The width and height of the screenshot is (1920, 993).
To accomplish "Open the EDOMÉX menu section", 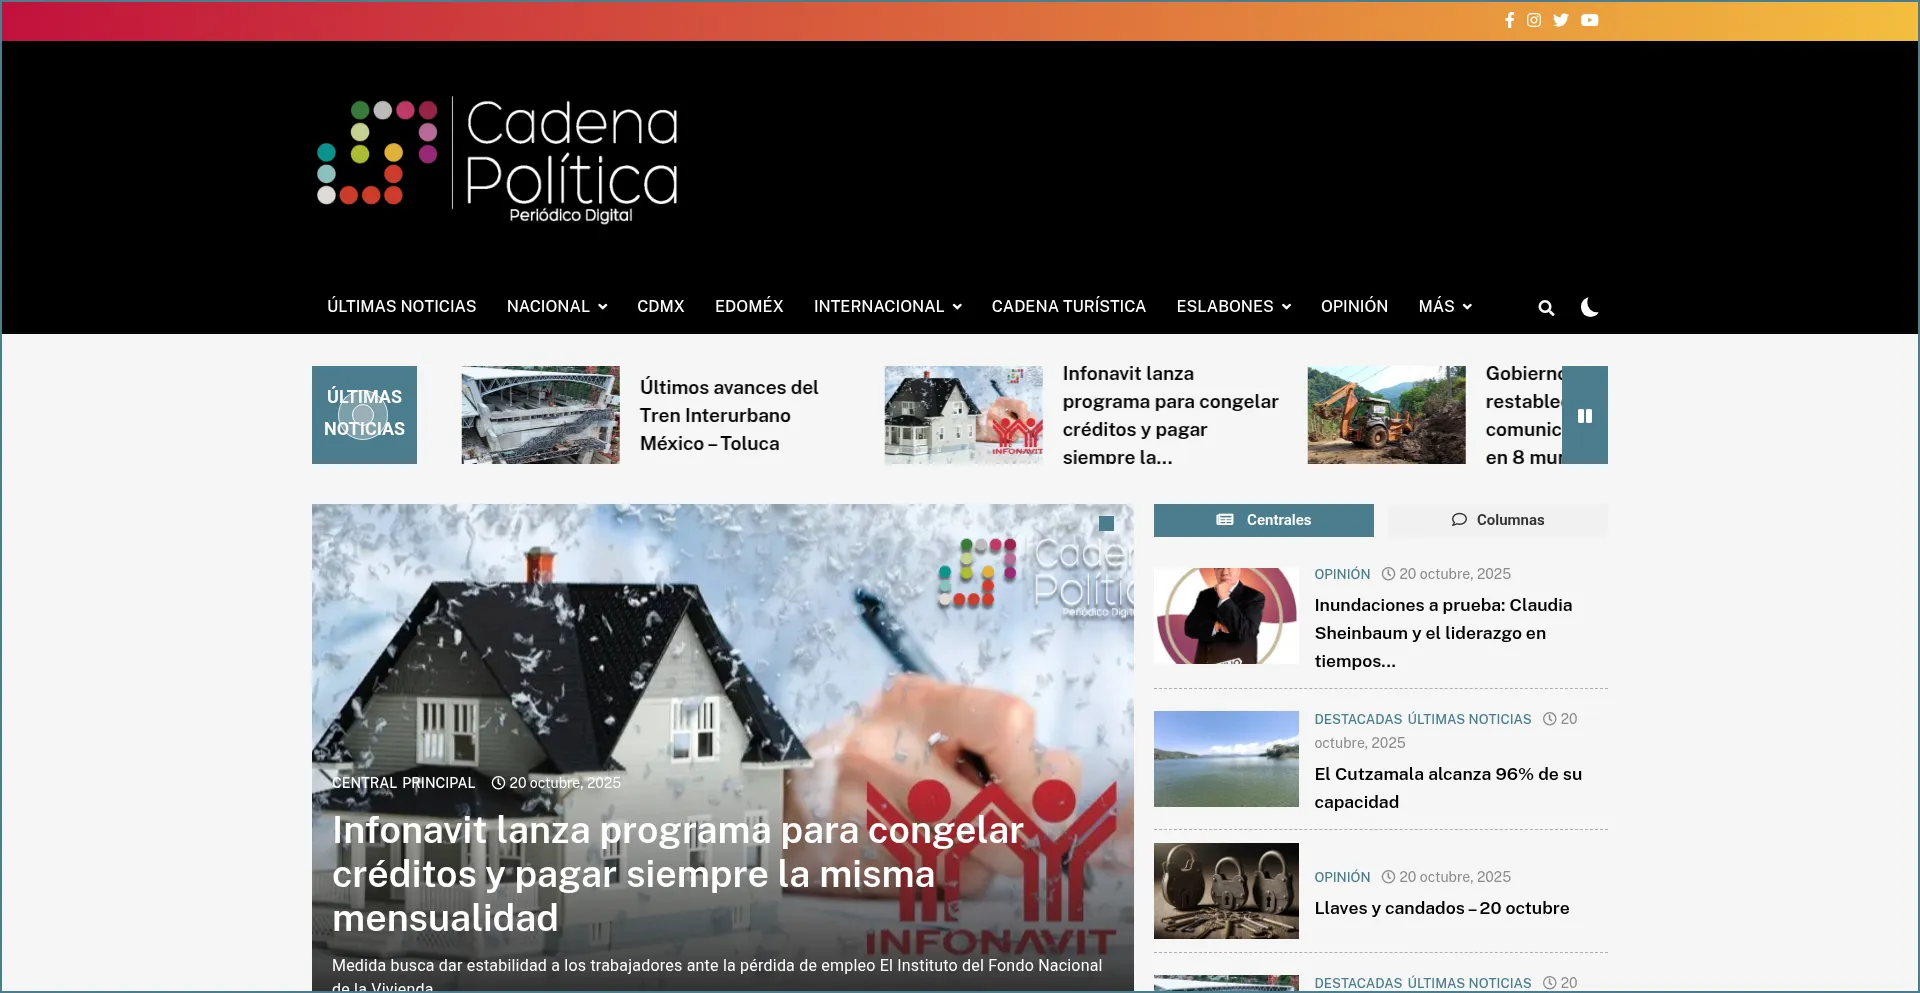I will pyautogui.click(x=749, y=307).
